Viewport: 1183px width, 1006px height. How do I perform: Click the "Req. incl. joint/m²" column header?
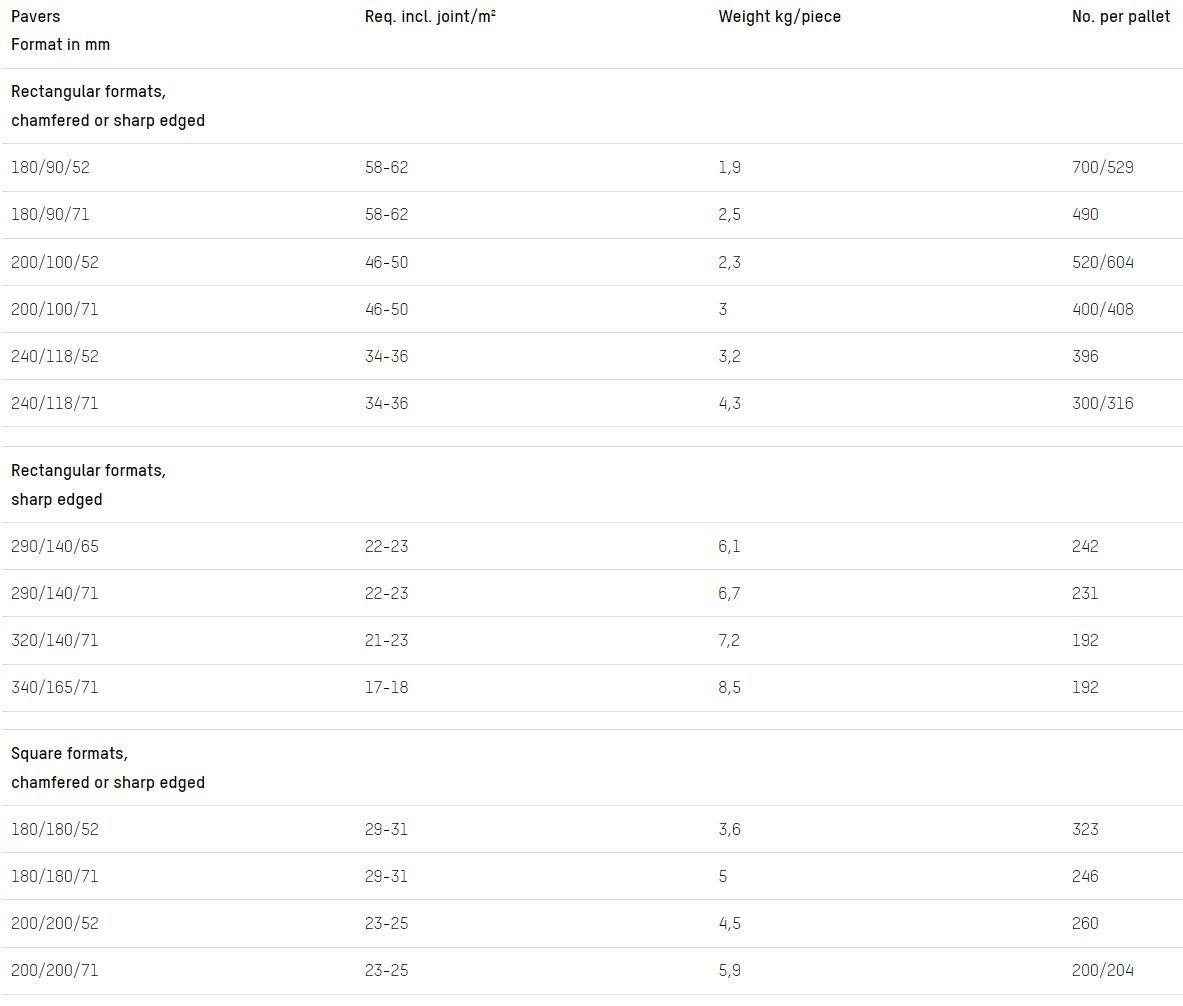tap(430, 16)
